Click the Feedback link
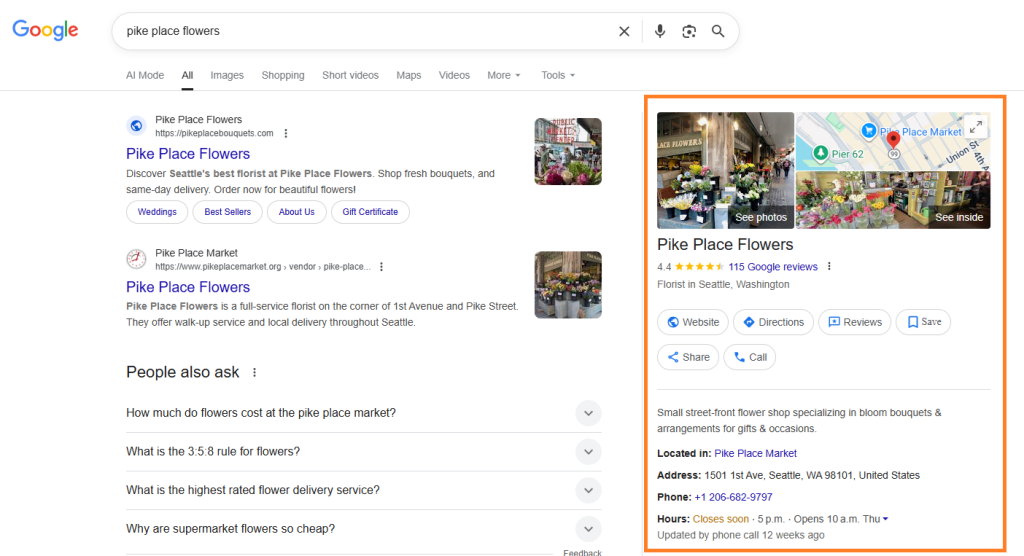The image size is (1024, 556). click(582, 552)
